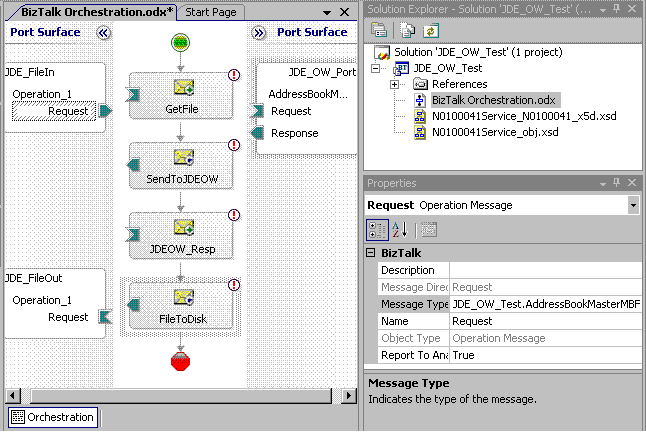Click the port connector on SendToJDEOW shape
The width and height of the screenshot is (646, 432).
pyautogui.click(x=133, y=165)
